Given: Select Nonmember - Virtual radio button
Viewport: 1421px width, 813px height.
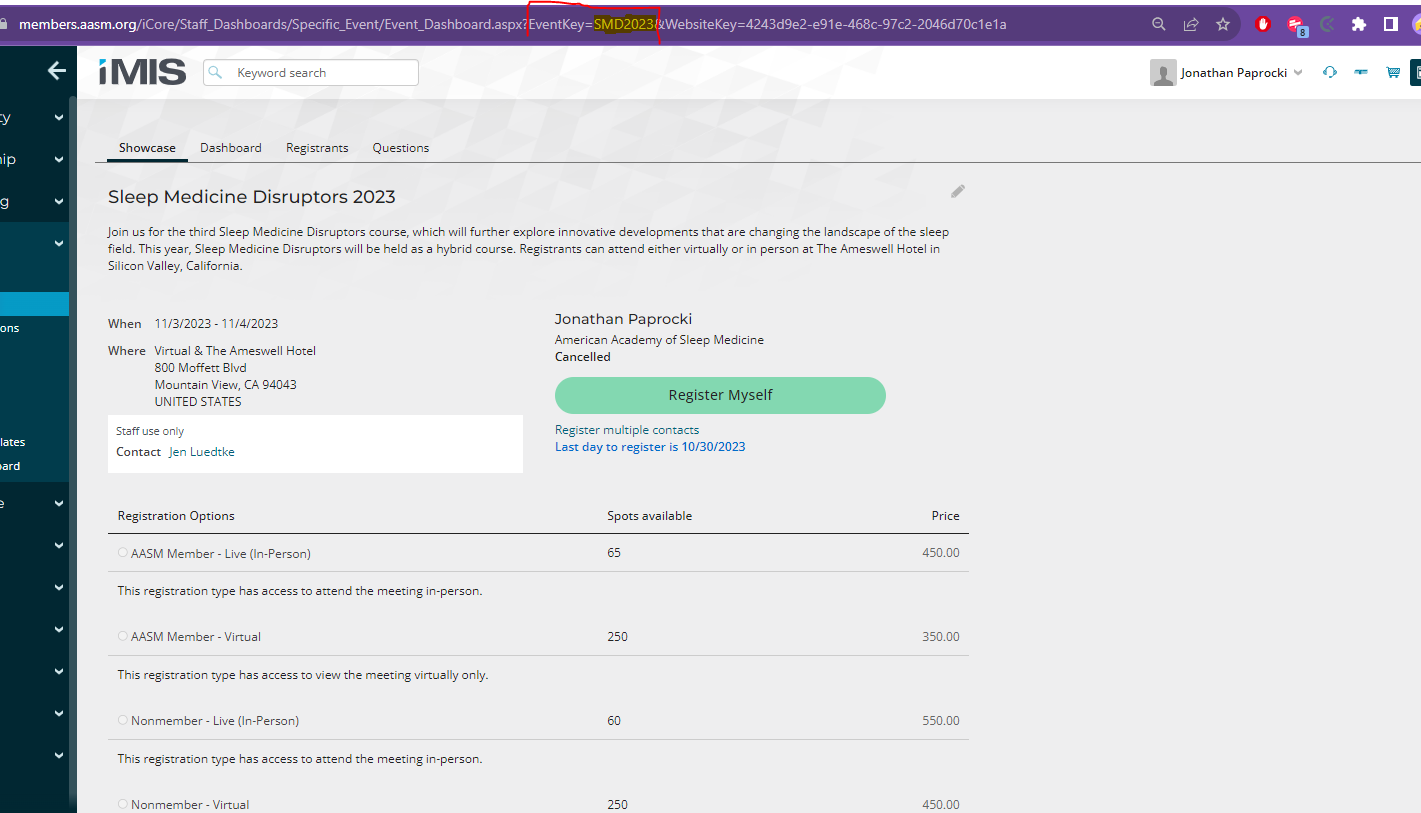Looking at the screenshot, I should click(x=123, y=804).
